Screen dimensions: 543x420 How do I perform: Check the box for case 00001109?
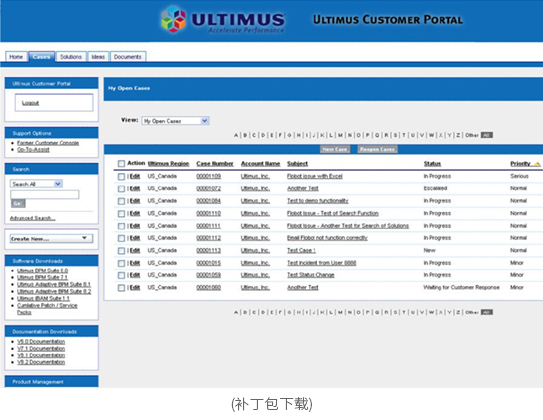click(x=121, y=177)
